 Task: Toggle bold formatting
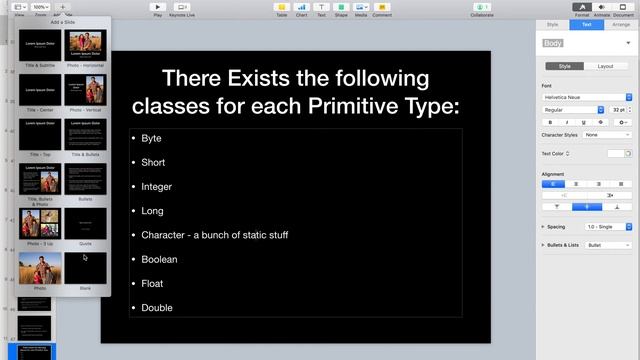pyautogui.click(x=550, y=122)
